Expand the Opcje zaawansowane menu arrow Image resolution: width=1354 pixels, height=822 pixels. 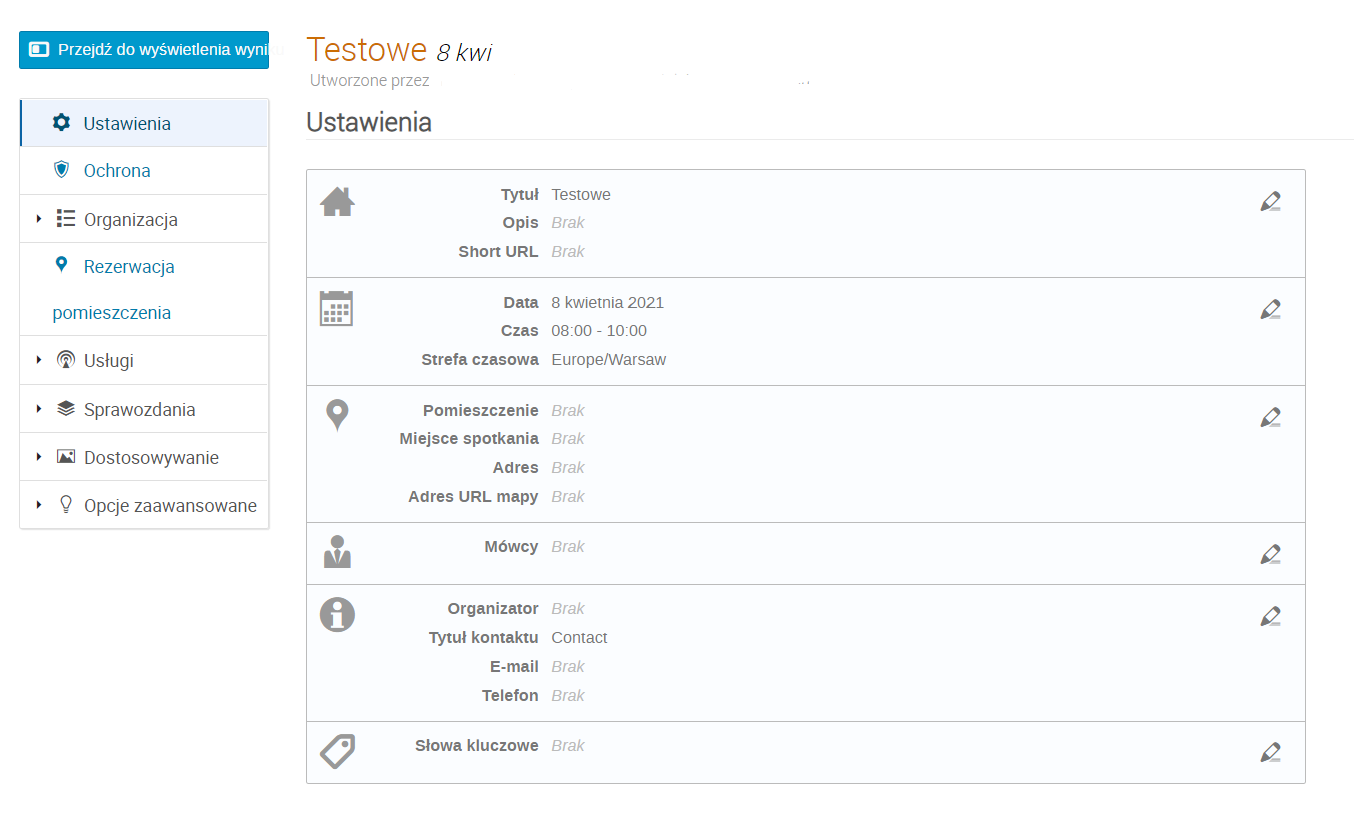[x=39, y=505]
